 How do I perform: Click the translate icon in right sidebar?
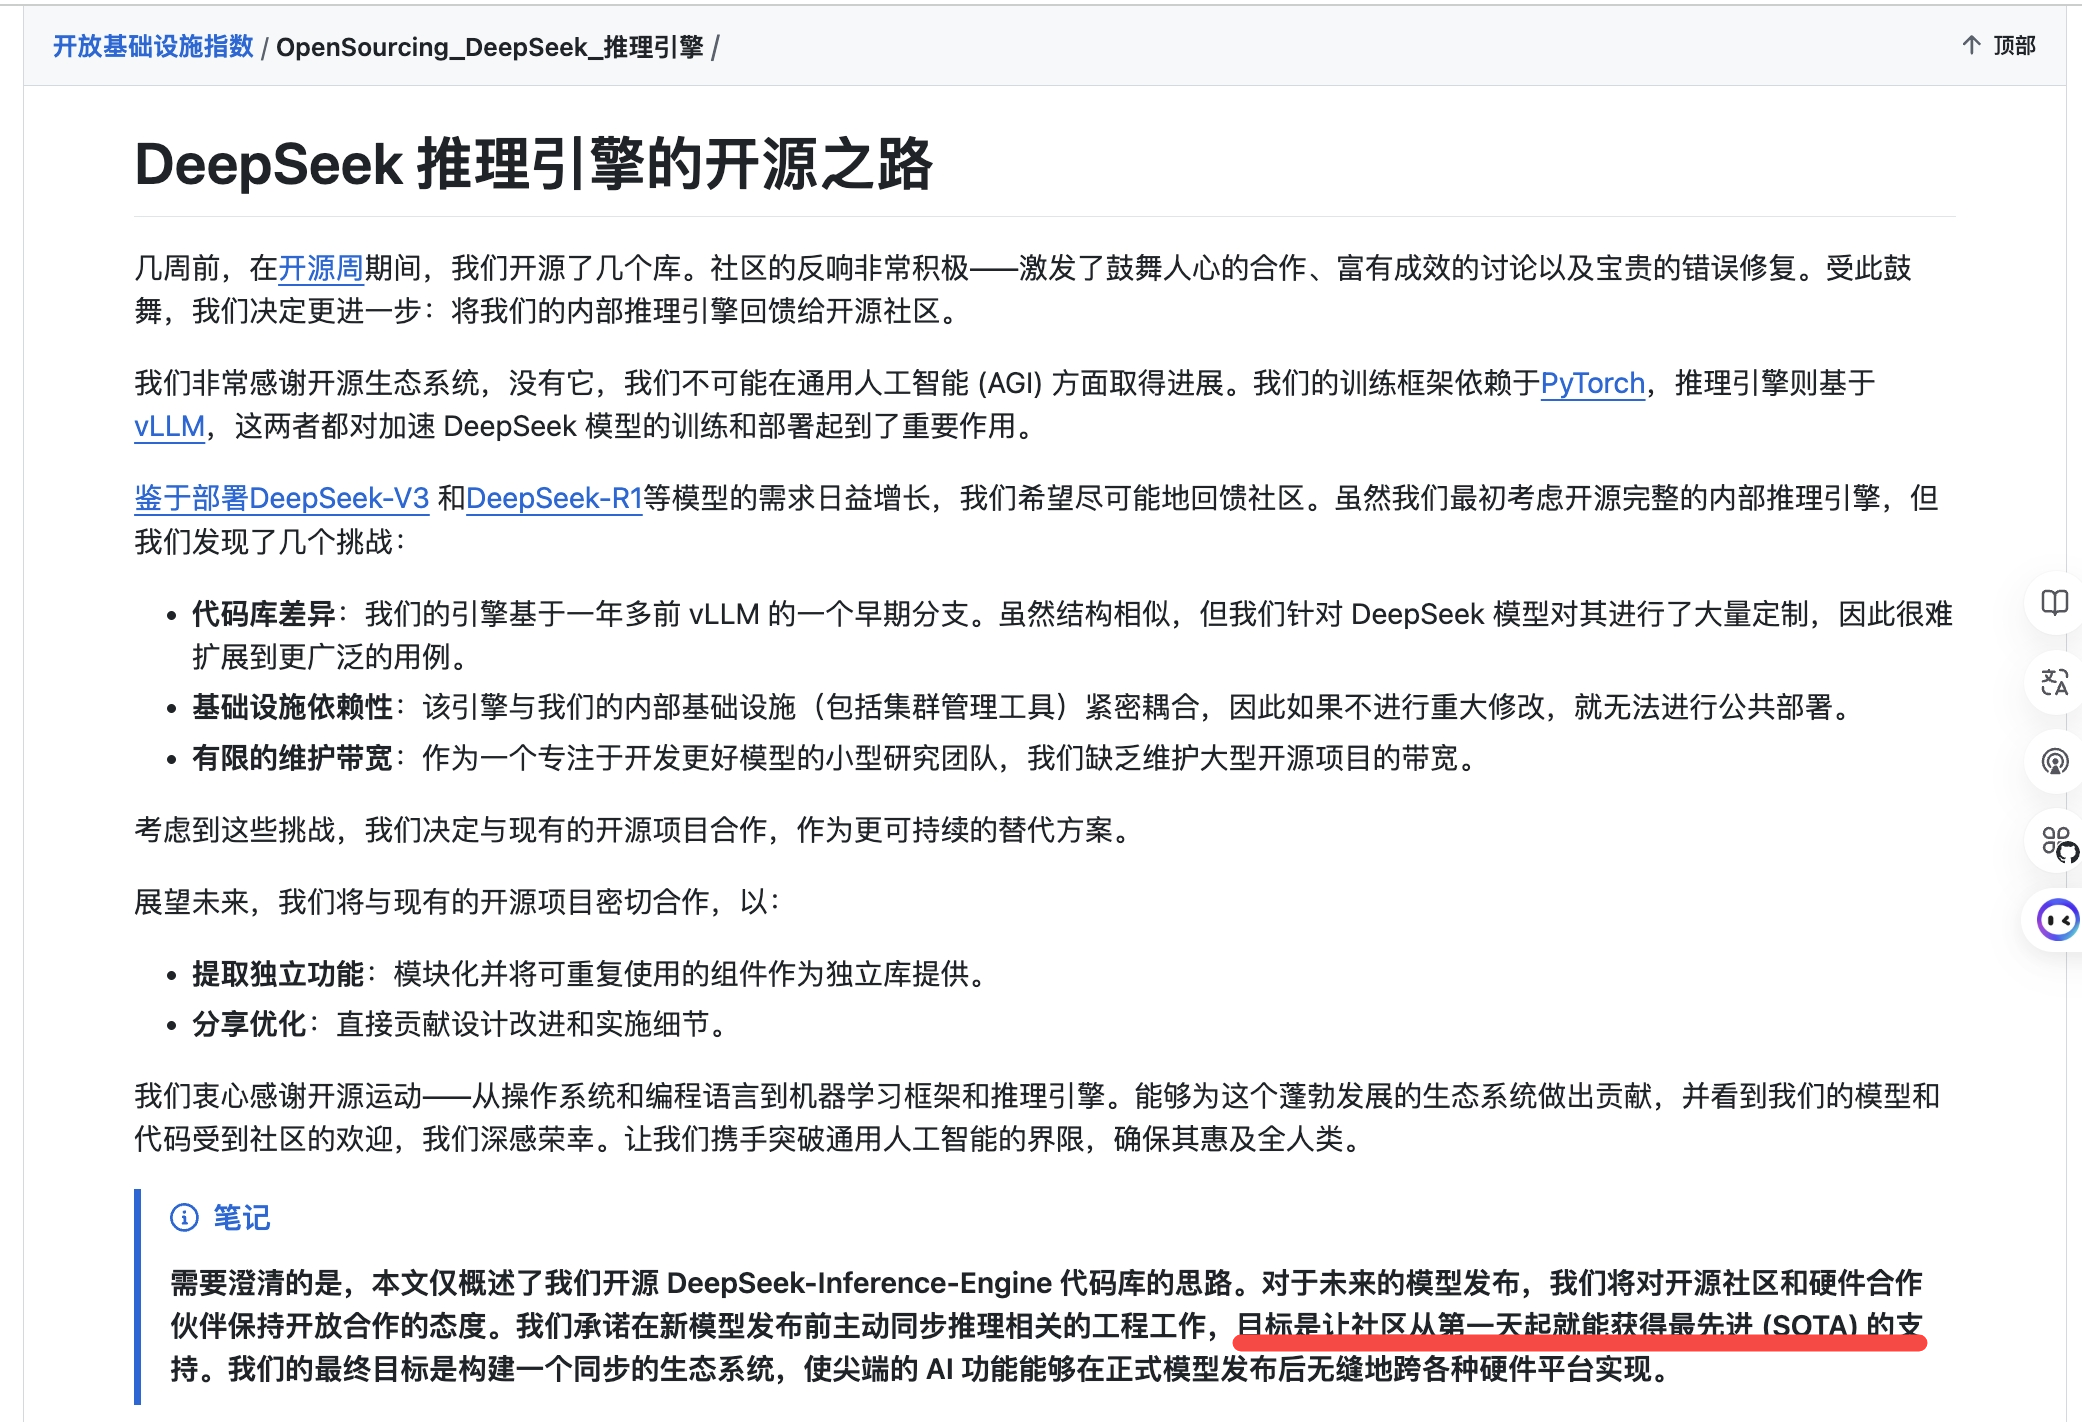(2054, 682)
